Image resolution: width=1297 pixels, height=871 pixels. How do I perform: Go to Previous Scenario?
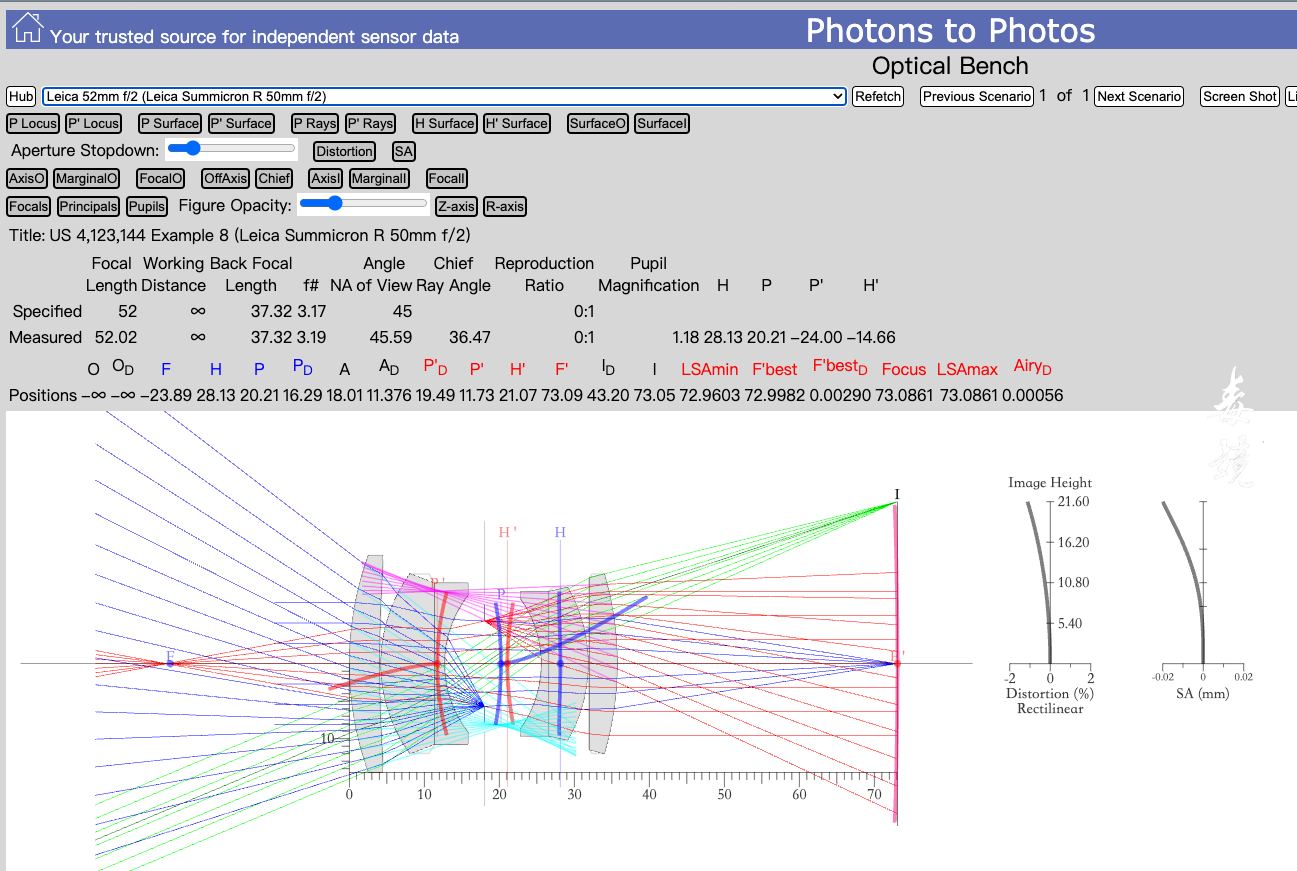[x=976, y=96]
